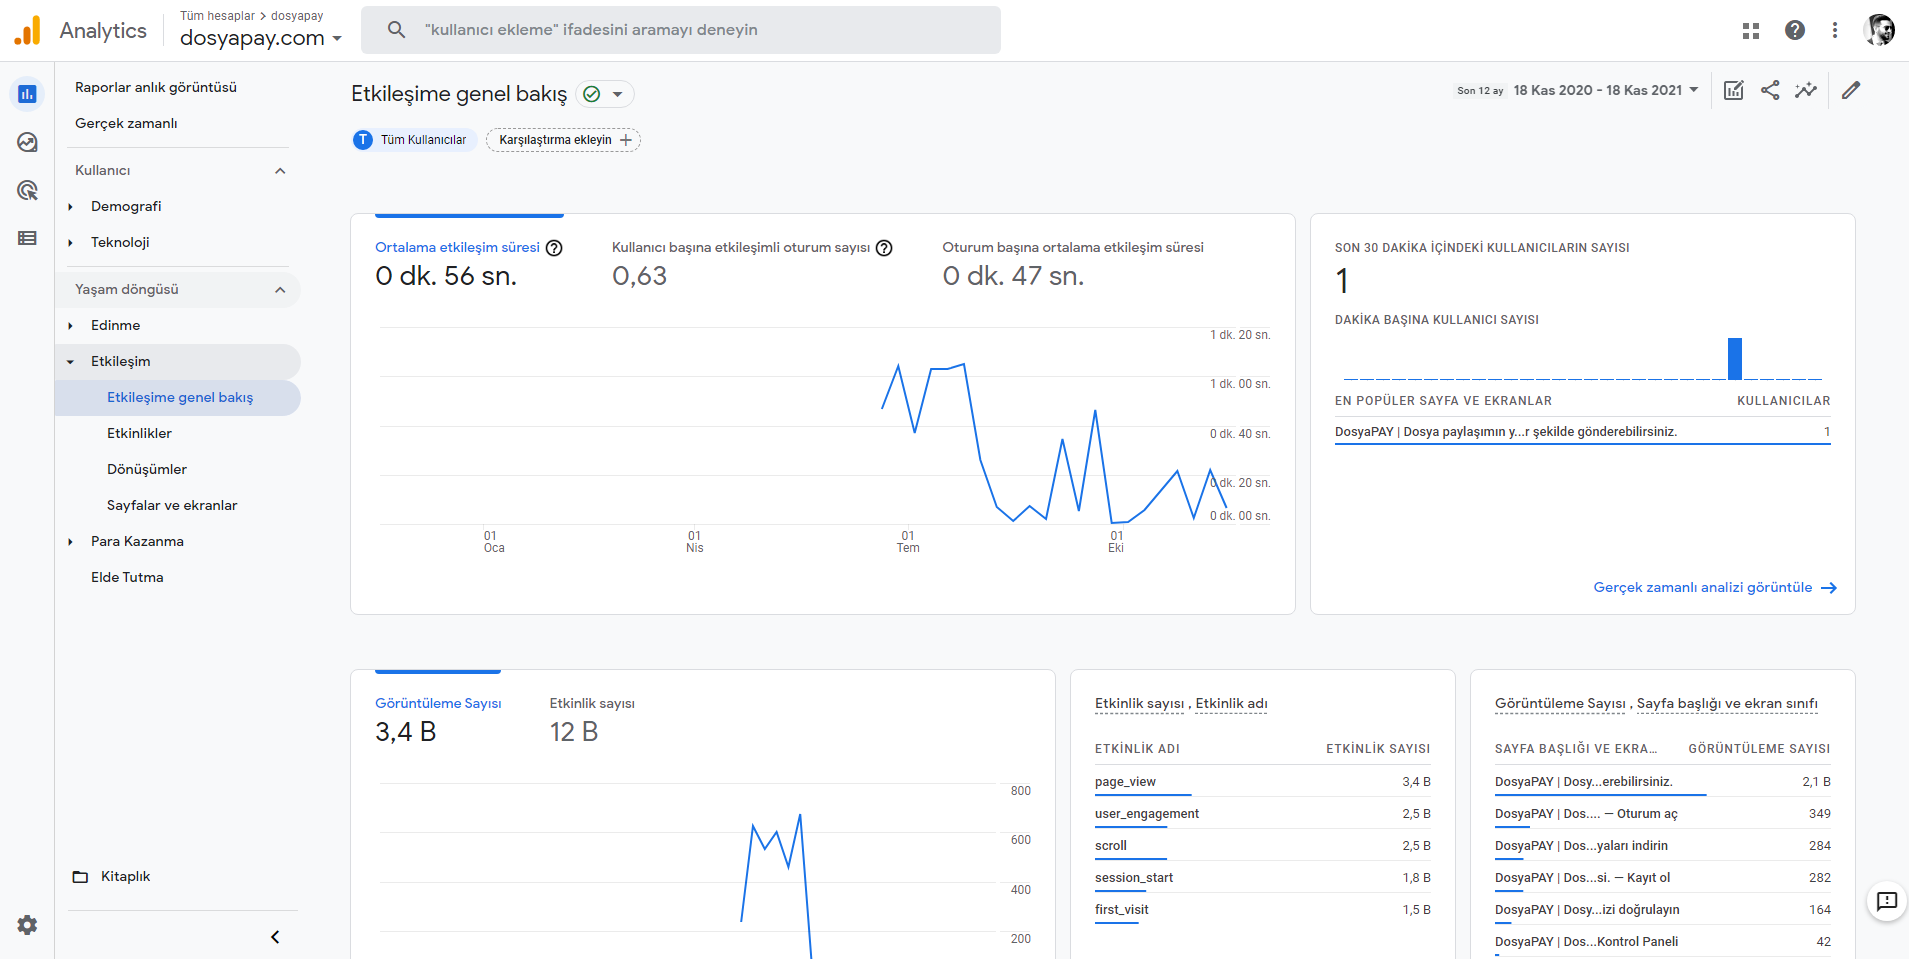
Task: Click the customize report pencil icon
Action: coord(1851,90)
